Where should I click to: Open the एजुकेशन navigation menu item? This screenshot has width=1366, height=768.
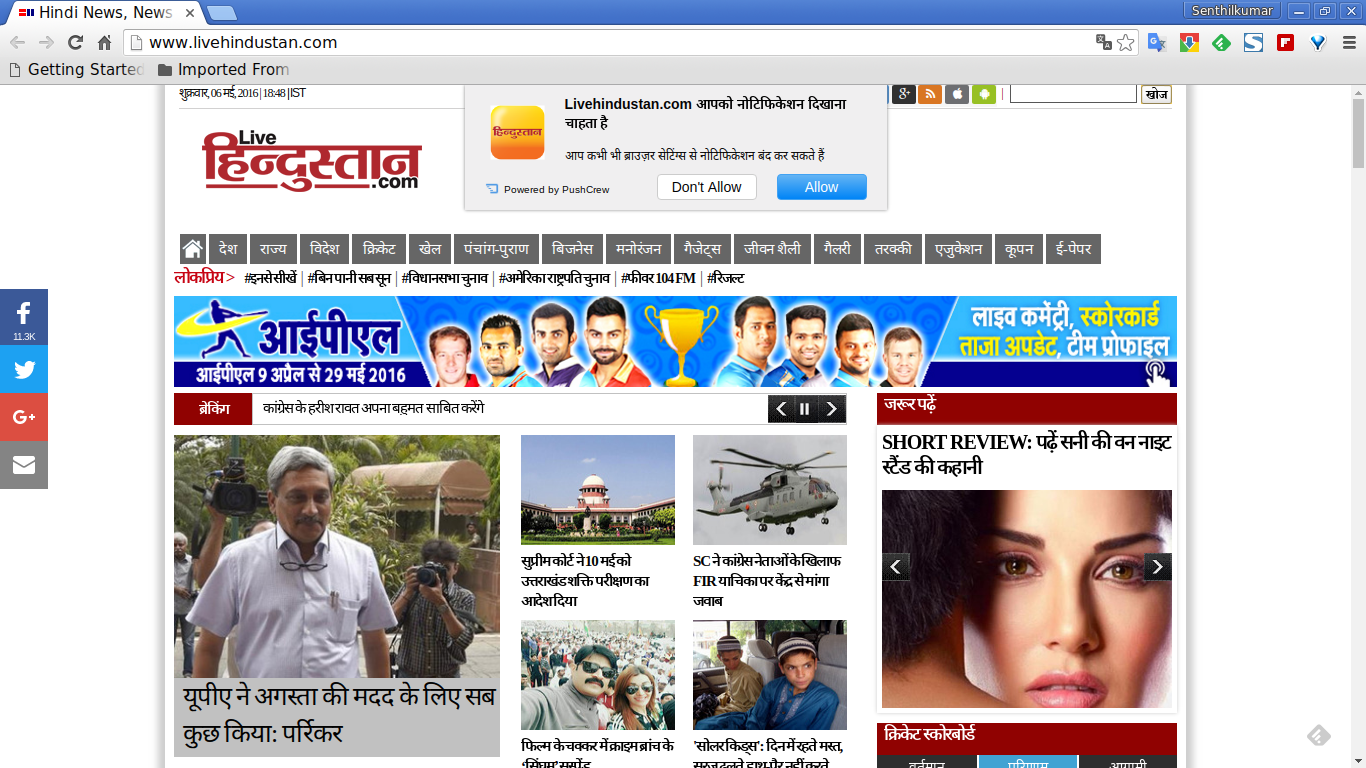point(958,249)
